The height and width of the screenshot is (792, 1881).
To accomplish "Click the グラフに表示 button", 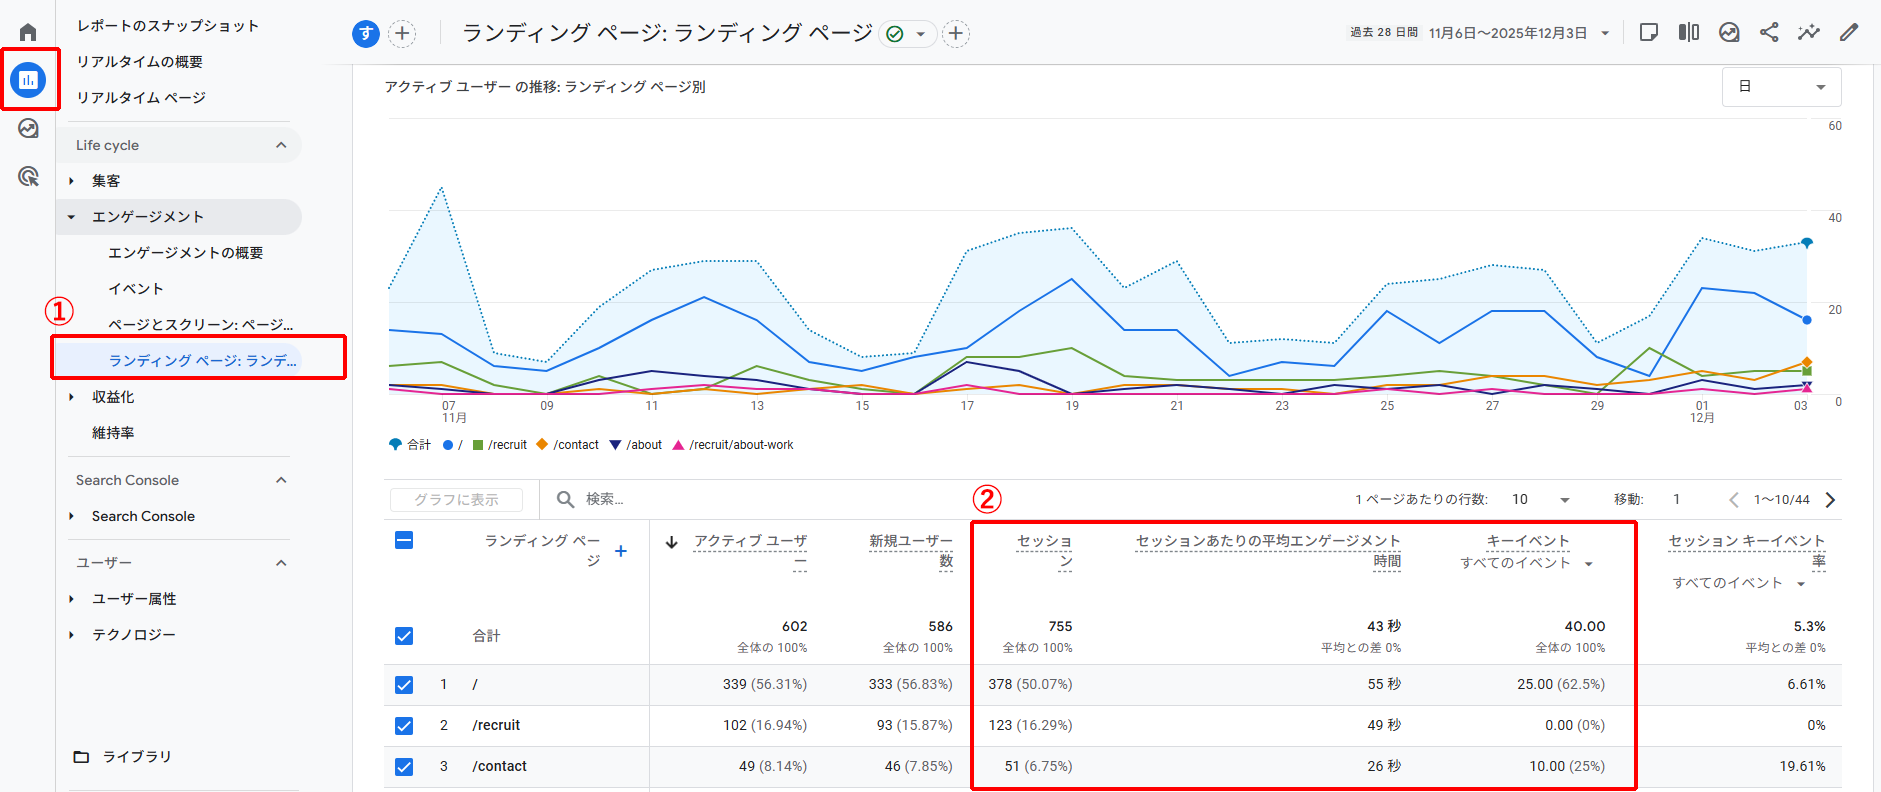I will 457,499.
